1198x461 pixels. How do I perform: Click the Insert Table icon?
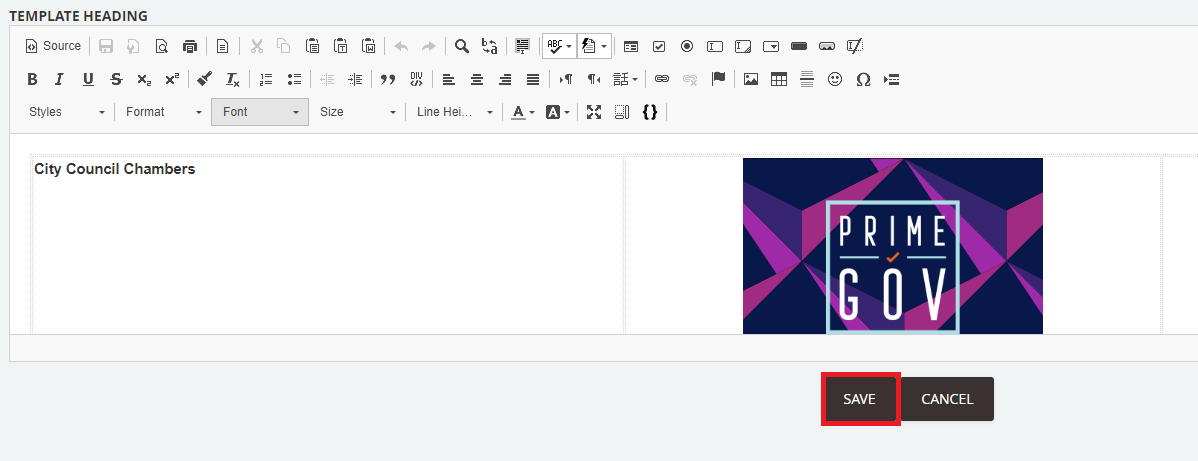(779, 79)
